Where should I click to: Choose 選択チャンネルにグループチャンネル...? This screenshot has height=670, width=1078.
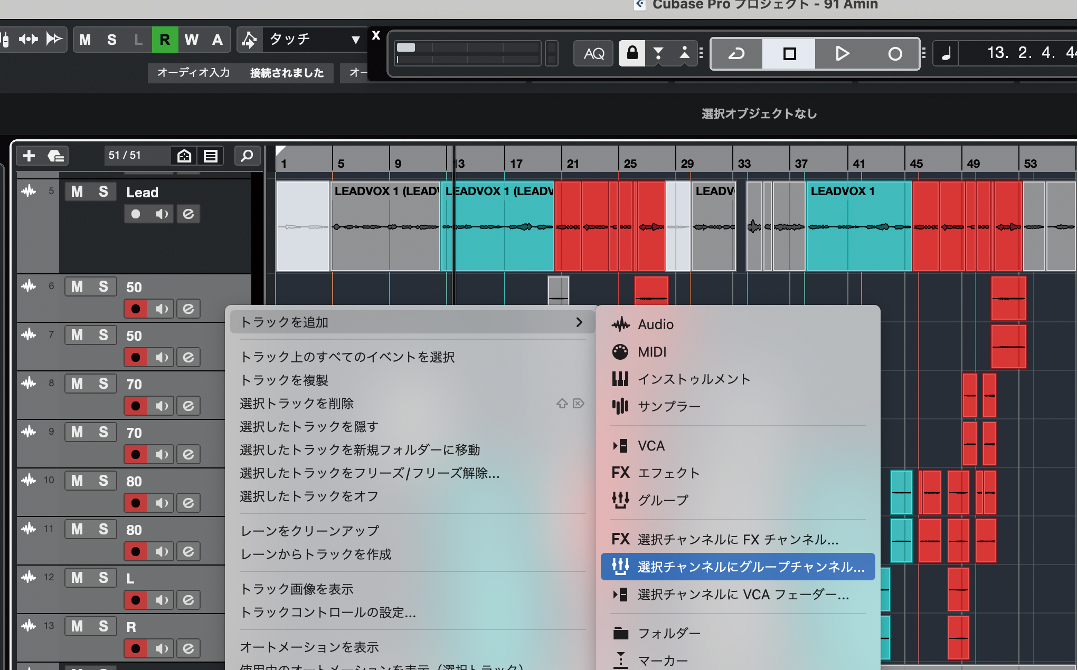point(738,567)
